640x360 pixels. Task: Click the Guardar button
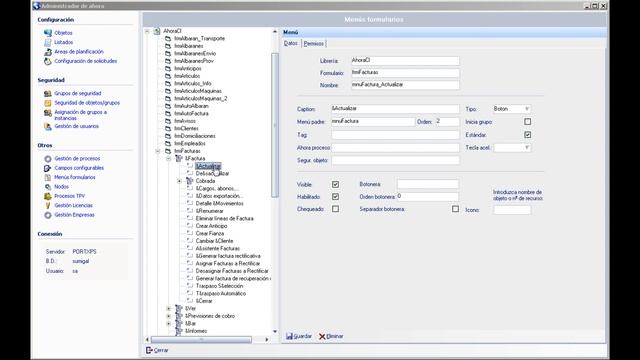tap(299, 336)
